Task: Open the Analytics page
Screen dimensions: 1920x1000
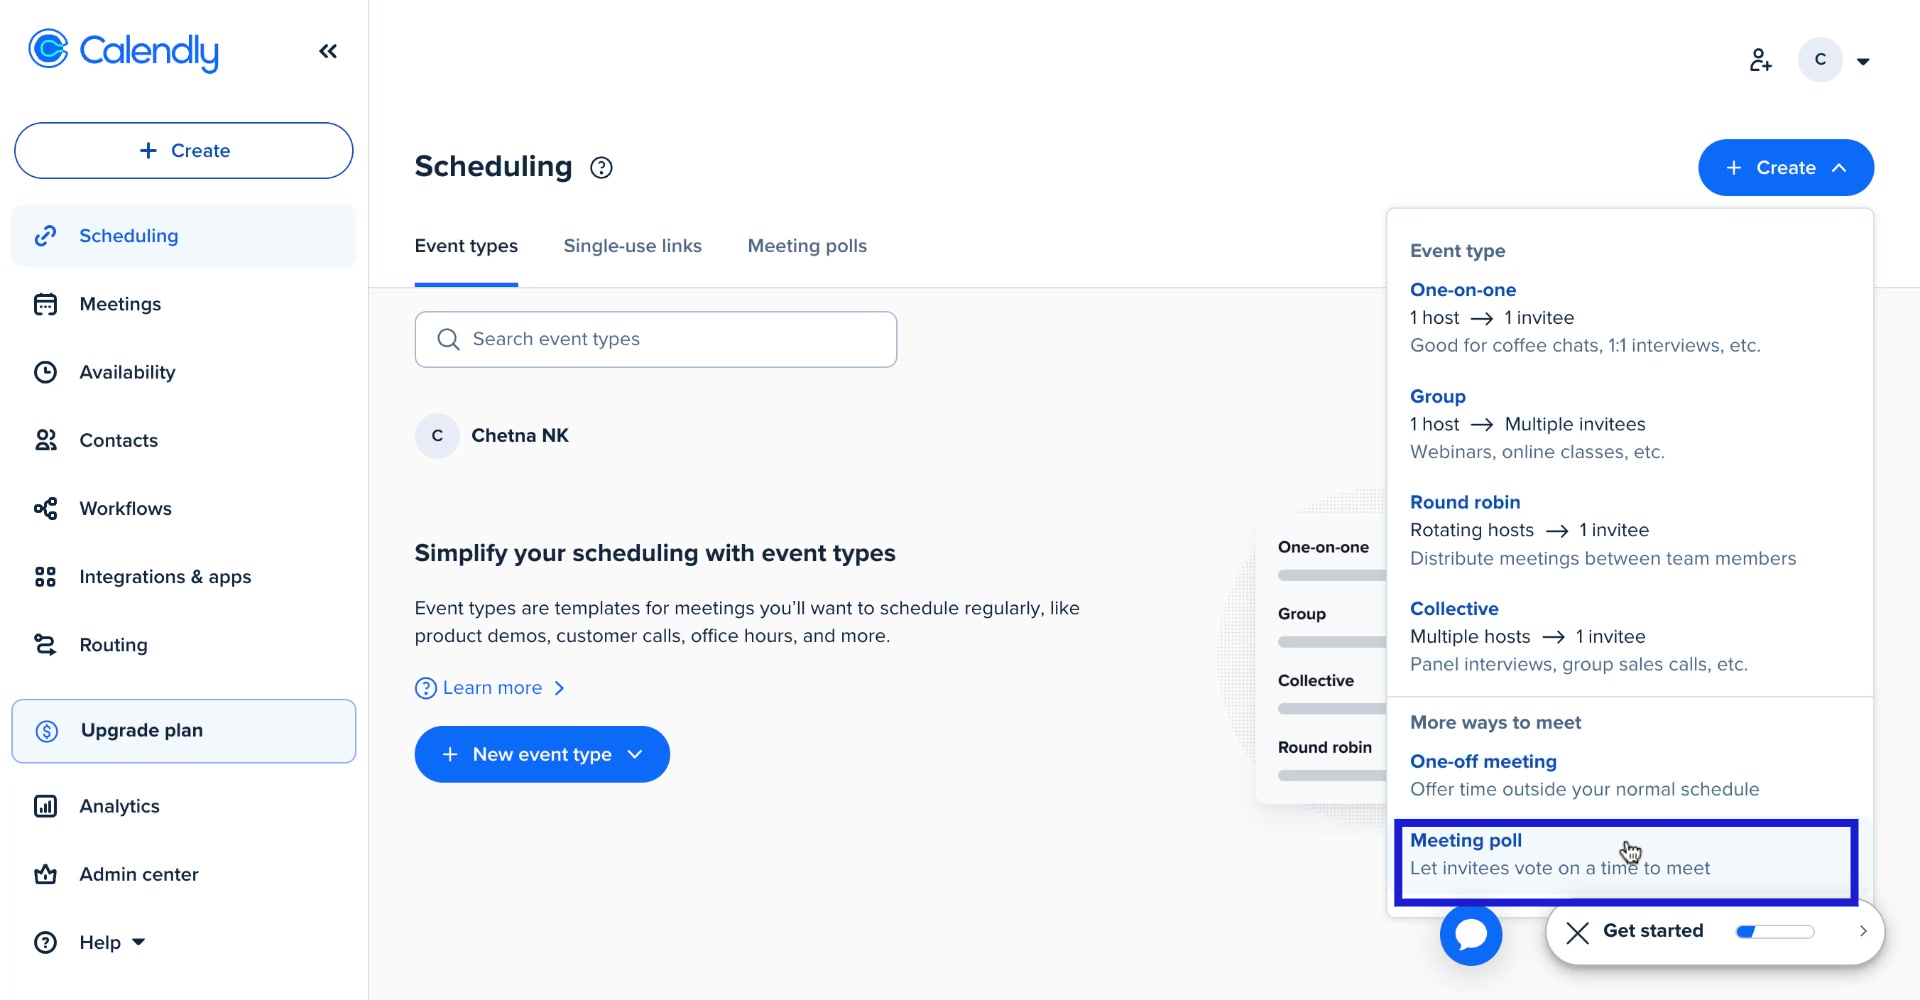Action: click(x=119, y=806)
